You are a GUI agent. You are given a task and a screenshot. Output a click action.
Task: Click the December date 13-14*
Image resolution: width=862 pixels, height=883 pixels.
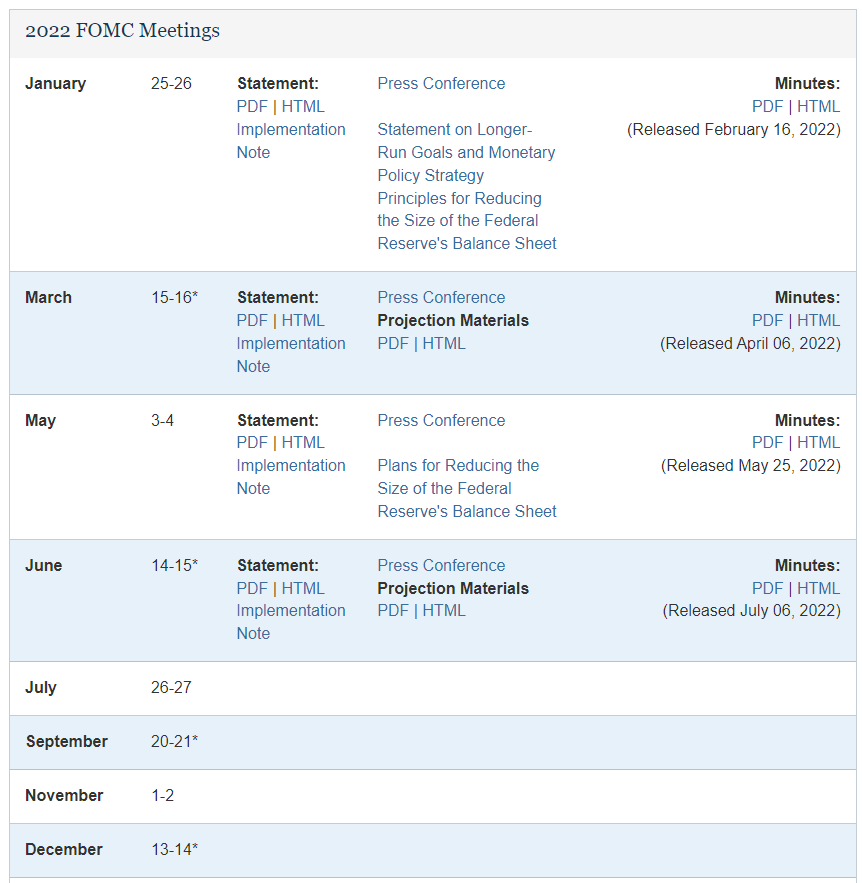click(175, 849)
